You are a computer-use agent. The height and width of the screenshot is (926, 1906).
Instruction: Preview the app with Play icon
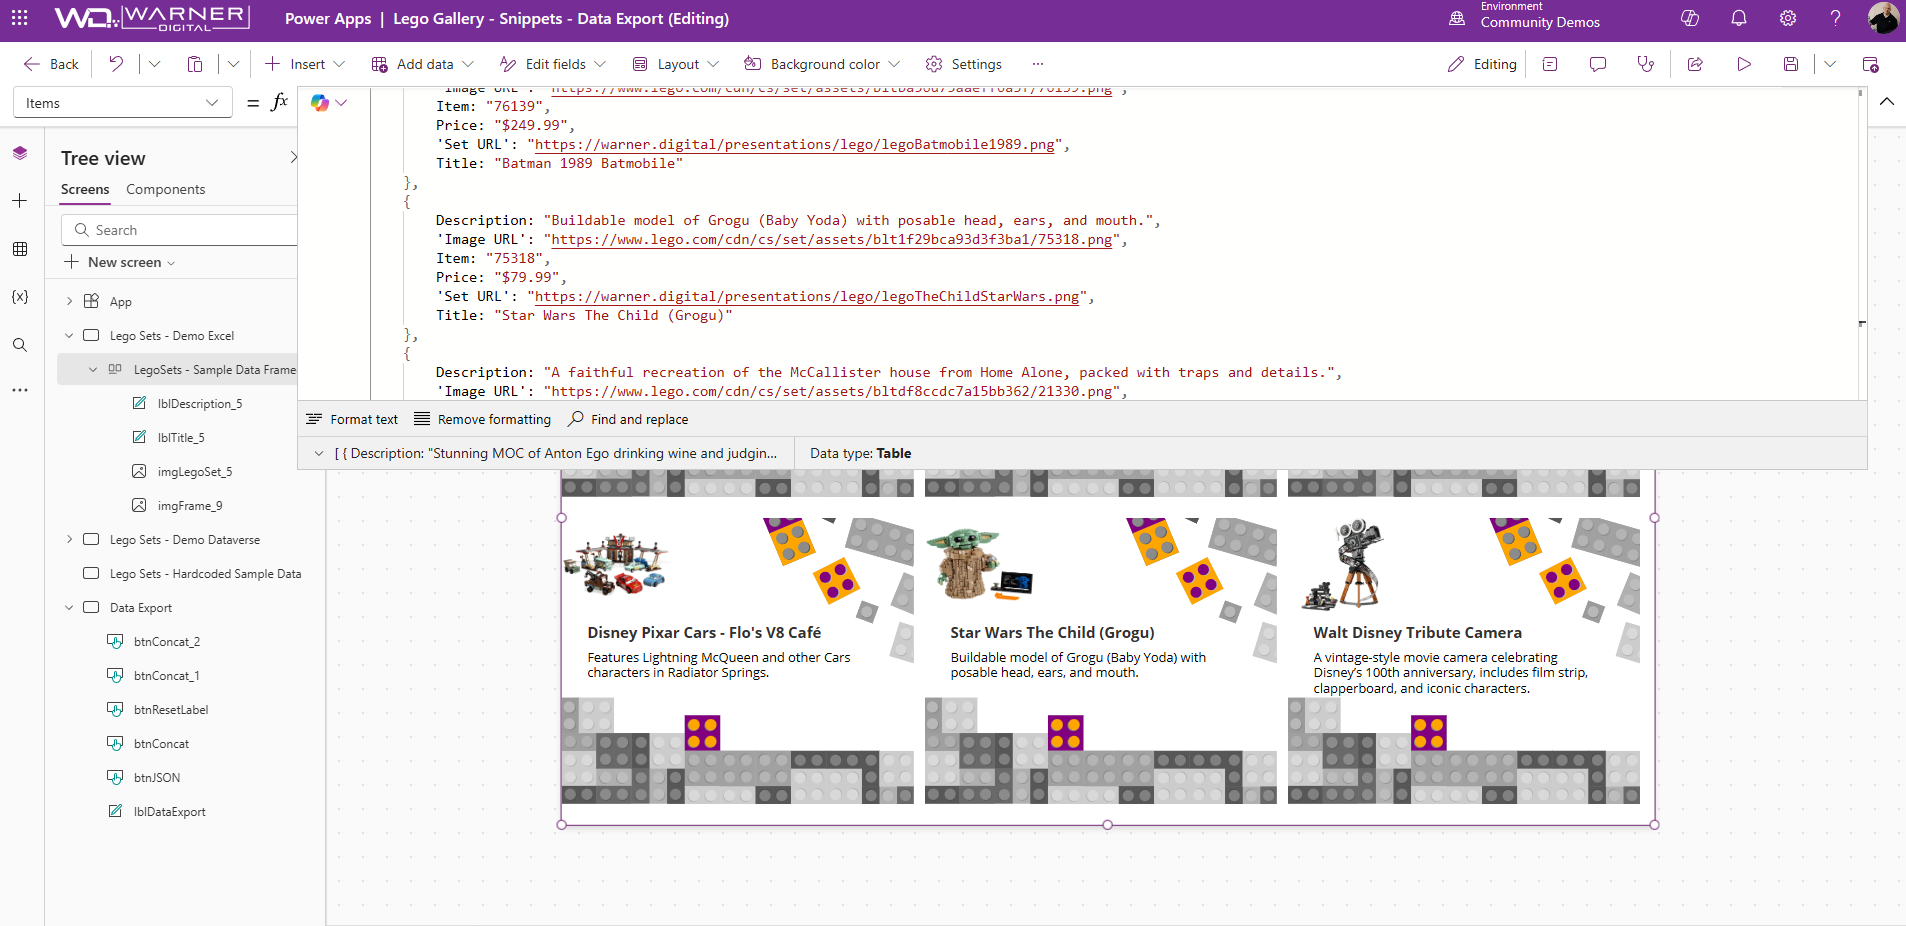pos(1744,64)
